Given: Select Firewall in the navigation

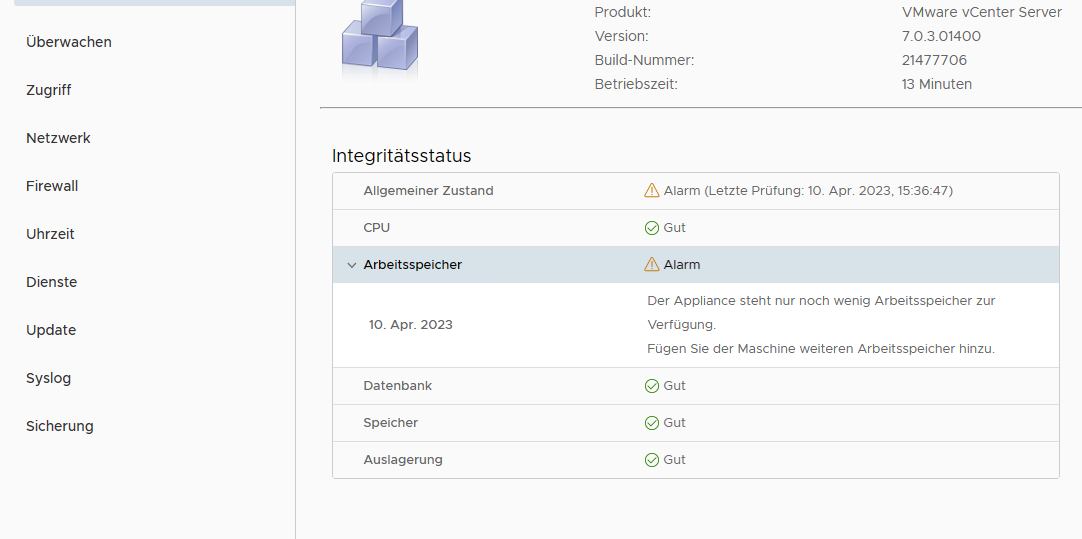Looking at the screenshot, I should (52, 186).
